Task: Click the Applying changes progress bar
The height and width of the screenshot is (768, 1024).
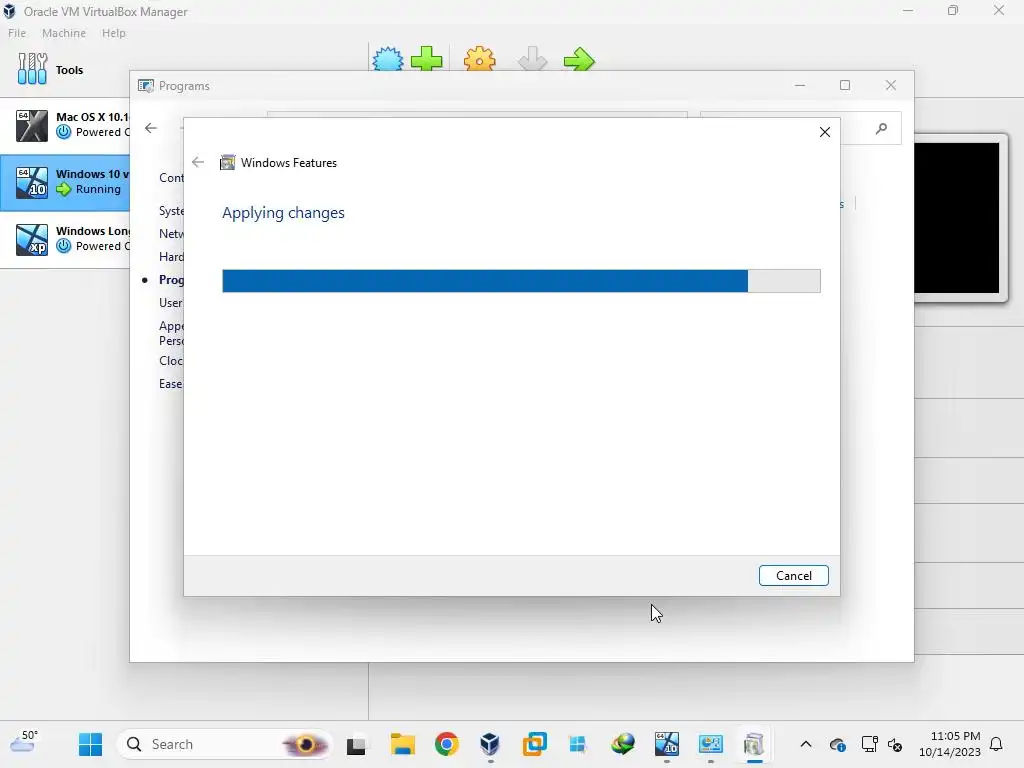Action: (x=521, y=281)
